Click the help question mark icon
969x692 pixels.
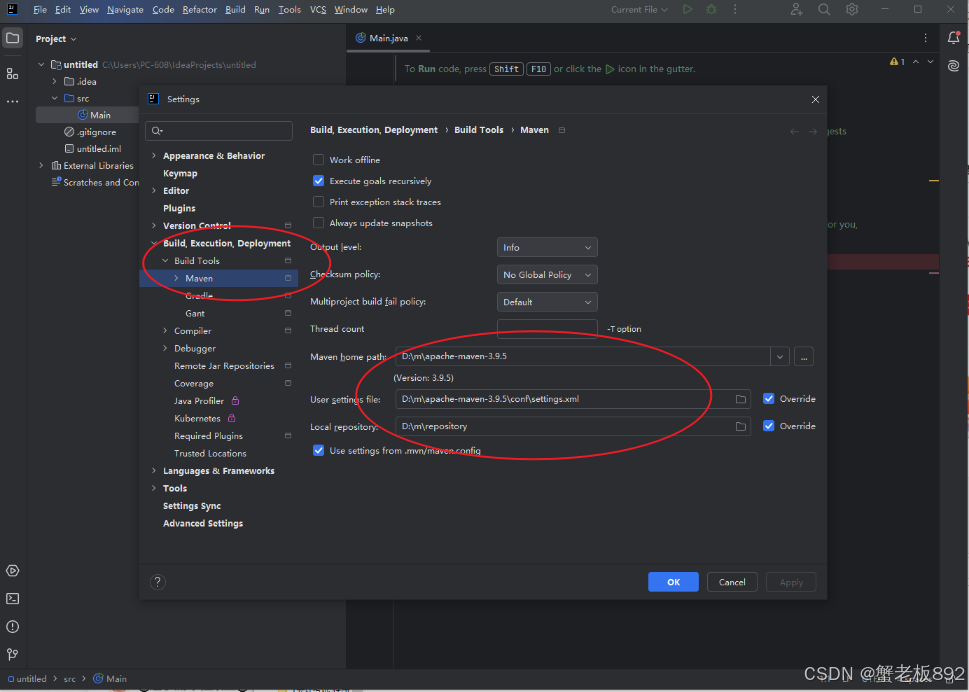(158, 581)
